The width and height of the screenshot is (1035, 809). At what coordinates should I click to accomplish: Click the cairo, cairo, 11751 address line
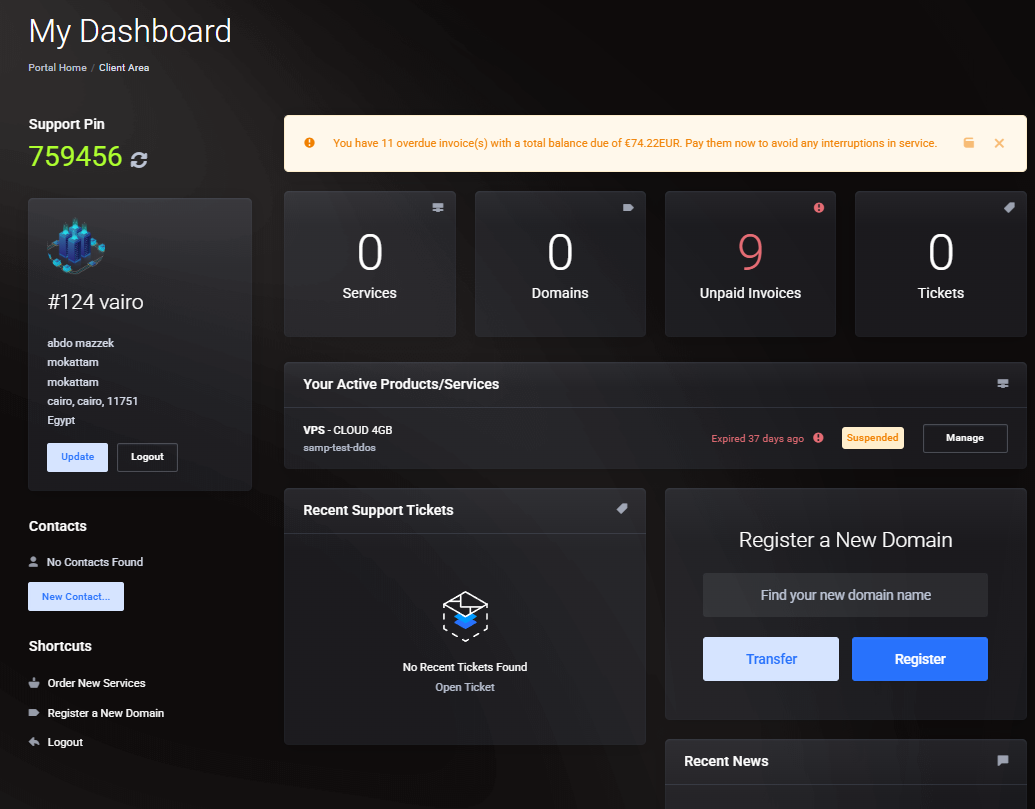tap(92, 401)
